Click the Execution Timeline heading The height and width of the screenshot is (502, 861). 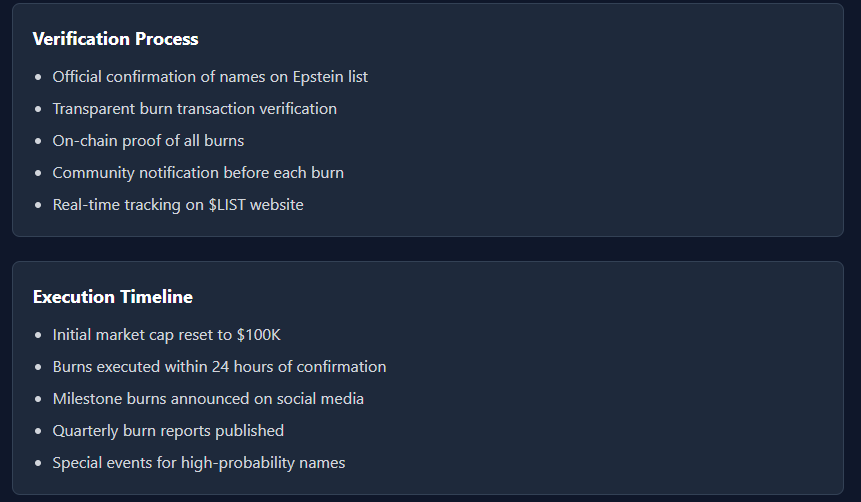113,297
